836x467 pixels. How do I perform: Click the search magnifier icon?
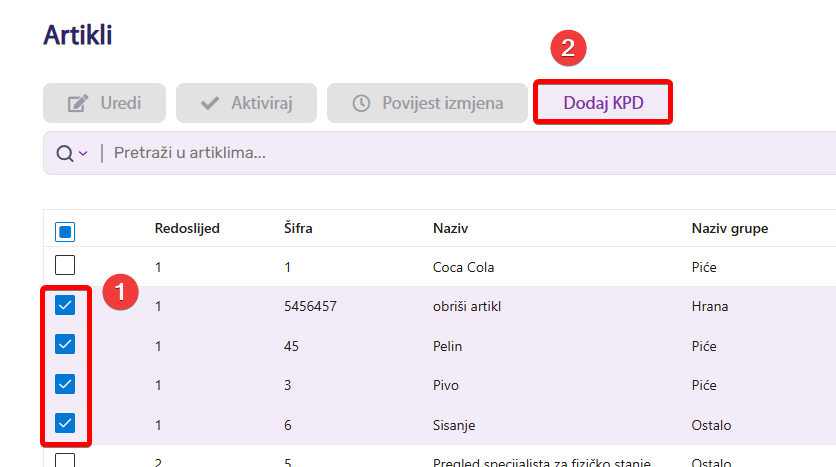(64, 153)
